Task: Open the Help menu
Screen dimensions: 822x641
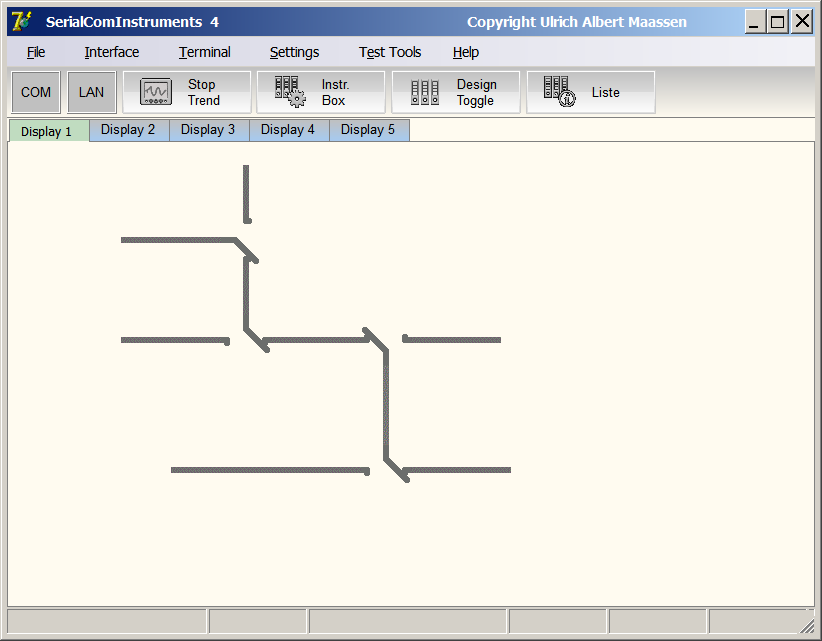Action: [466, 52]
